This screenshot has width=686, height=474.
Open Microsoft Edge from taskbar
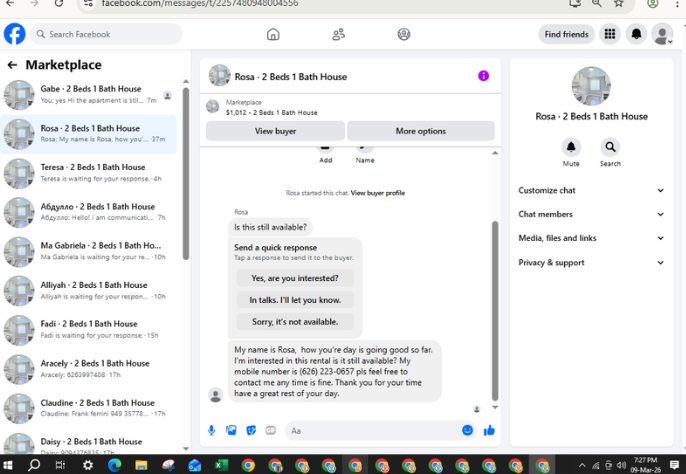(x=114, y=465)
